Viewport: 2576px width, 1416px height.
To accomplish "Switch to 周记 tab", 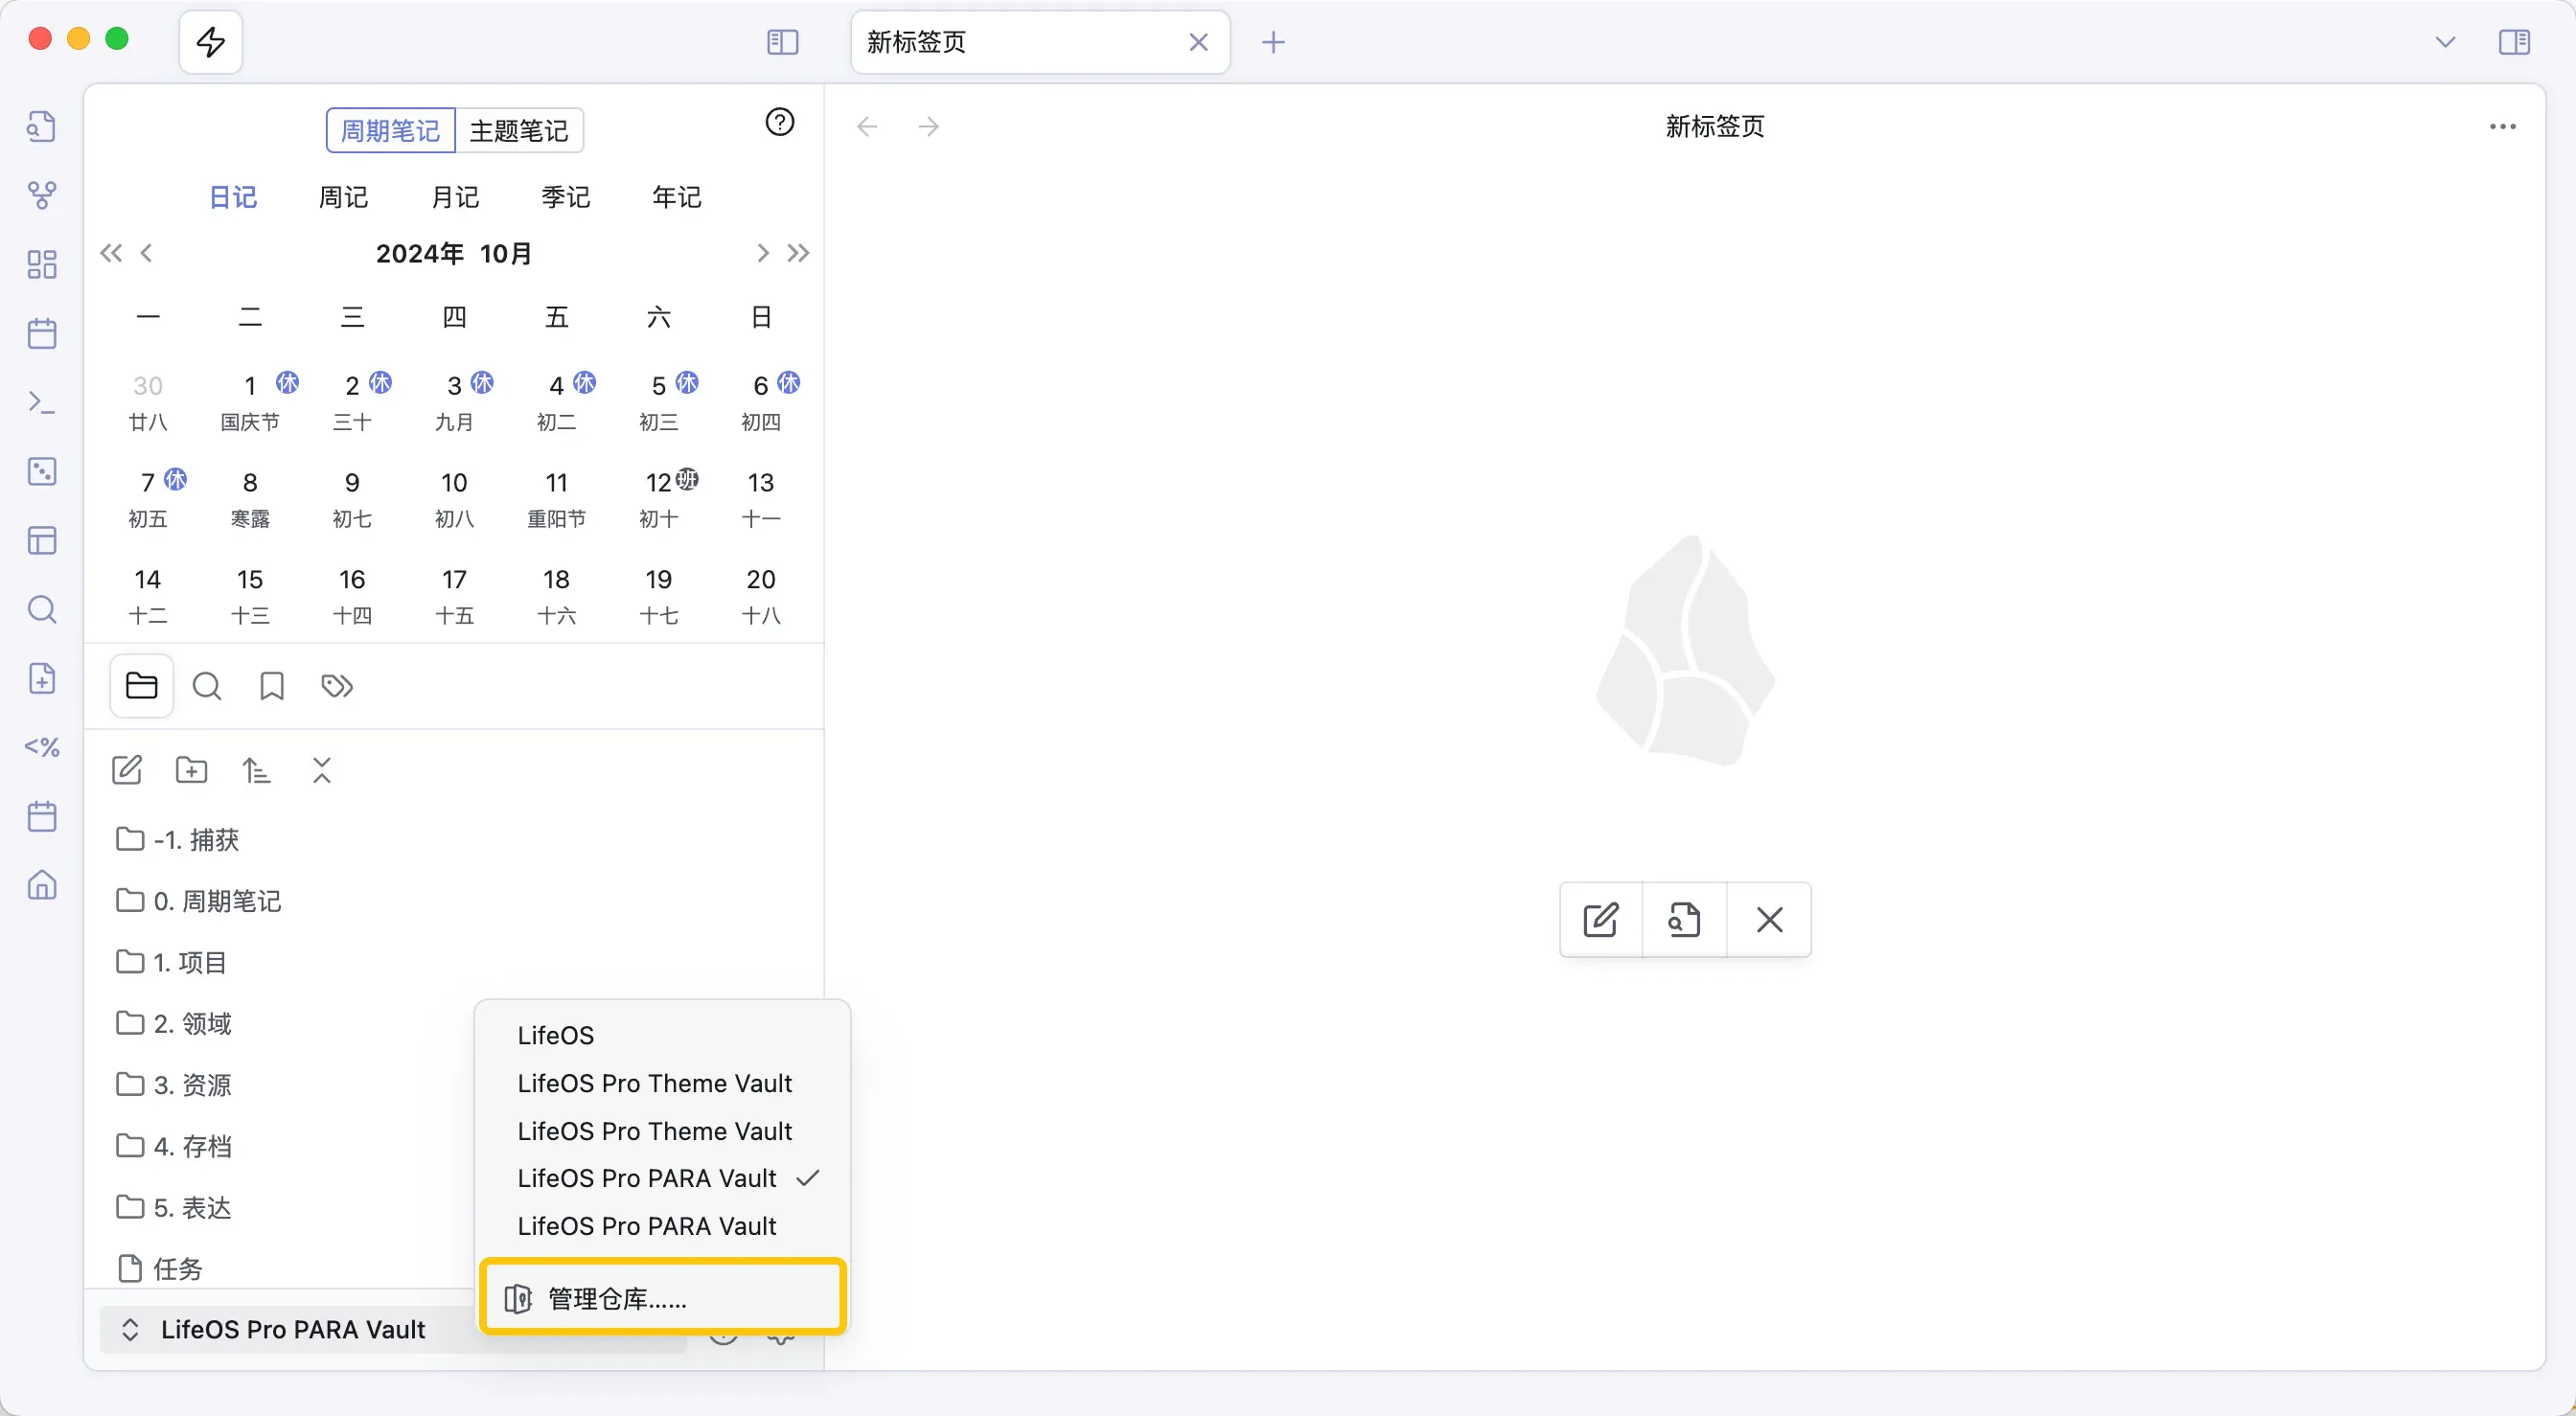I will pos(343,197).
